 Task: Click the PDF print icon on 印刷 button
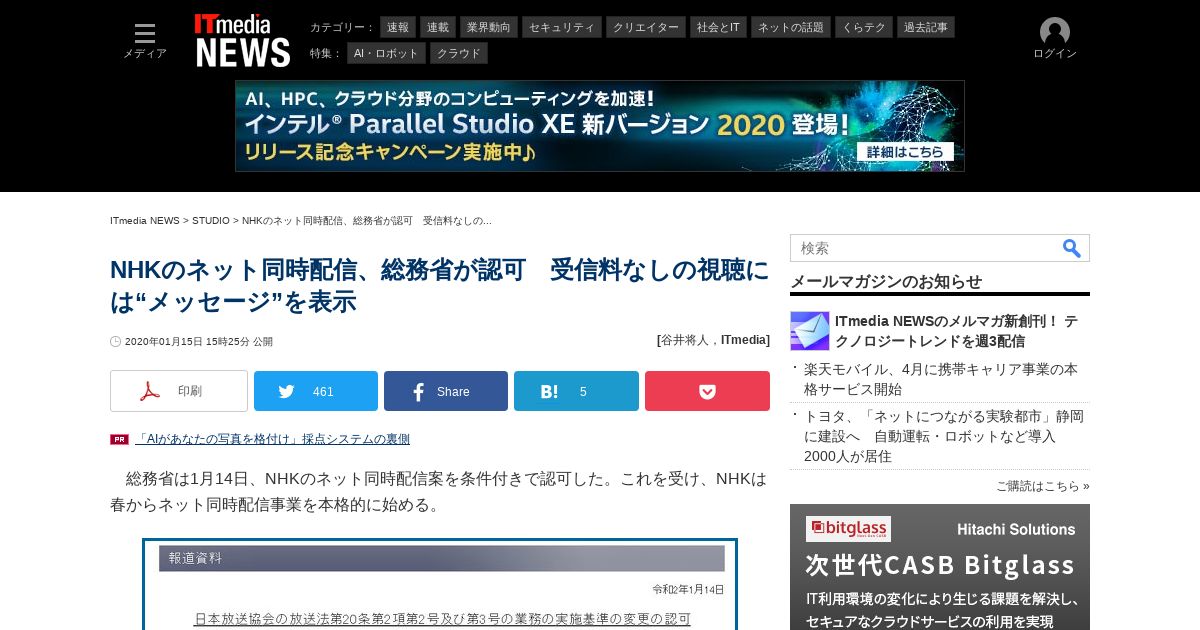[150, 391]
